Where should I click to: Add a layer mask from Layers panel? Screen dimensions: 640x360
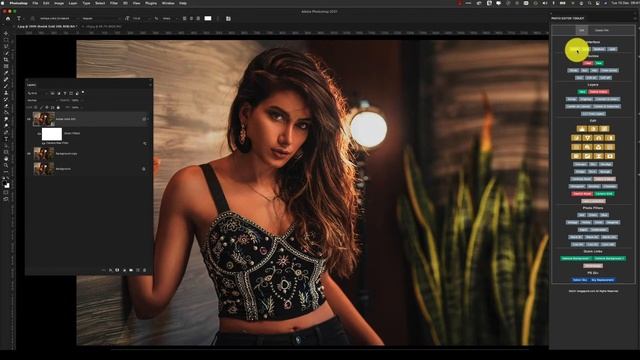117,270
